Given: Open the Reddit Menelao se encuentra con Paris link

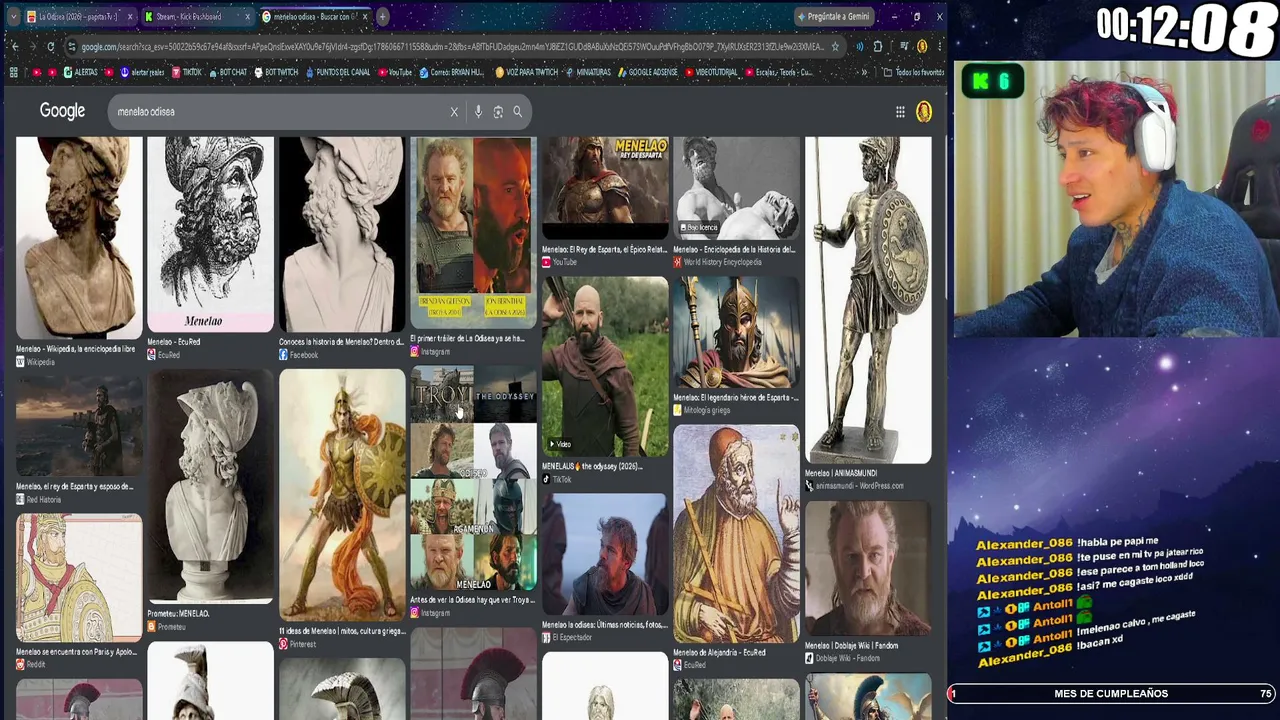Looking at the screenshot, I should pos(76,652).
